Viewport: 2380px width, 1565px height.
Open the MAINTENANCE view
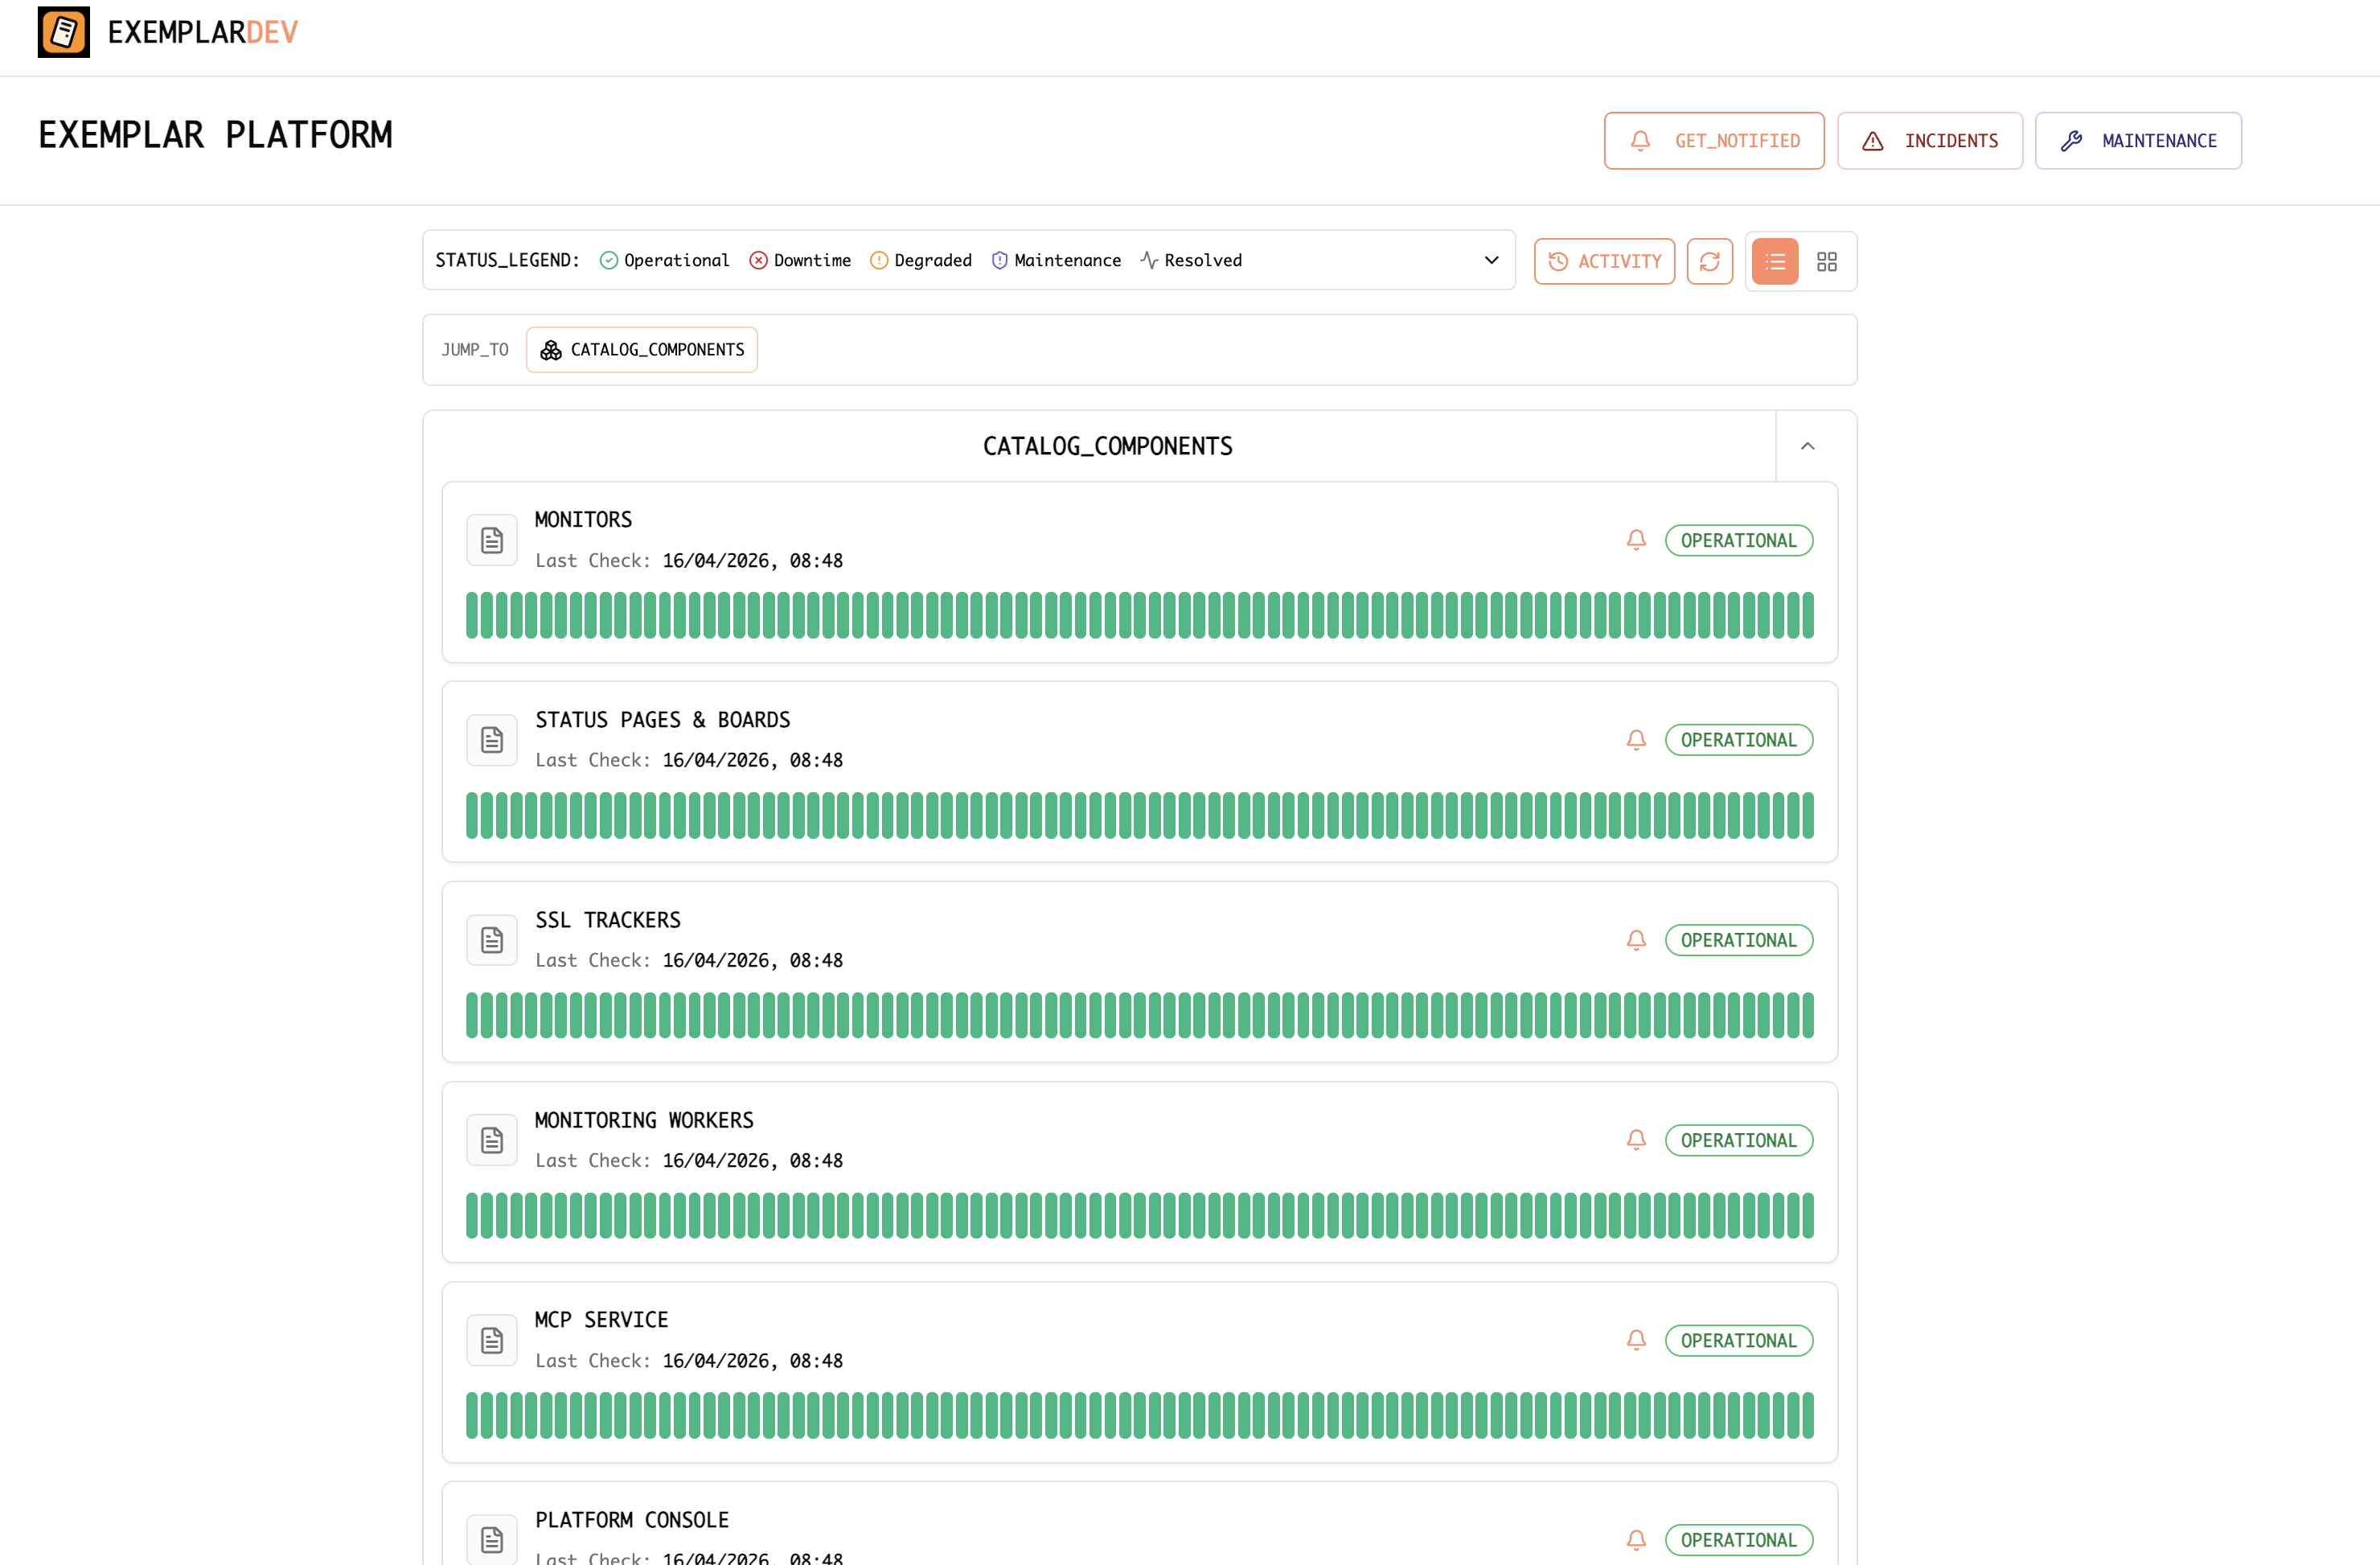(x=2138, y=140)
